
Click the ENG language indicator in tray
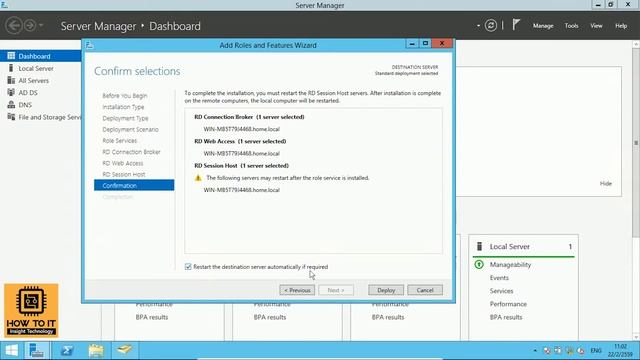(596, 351)
